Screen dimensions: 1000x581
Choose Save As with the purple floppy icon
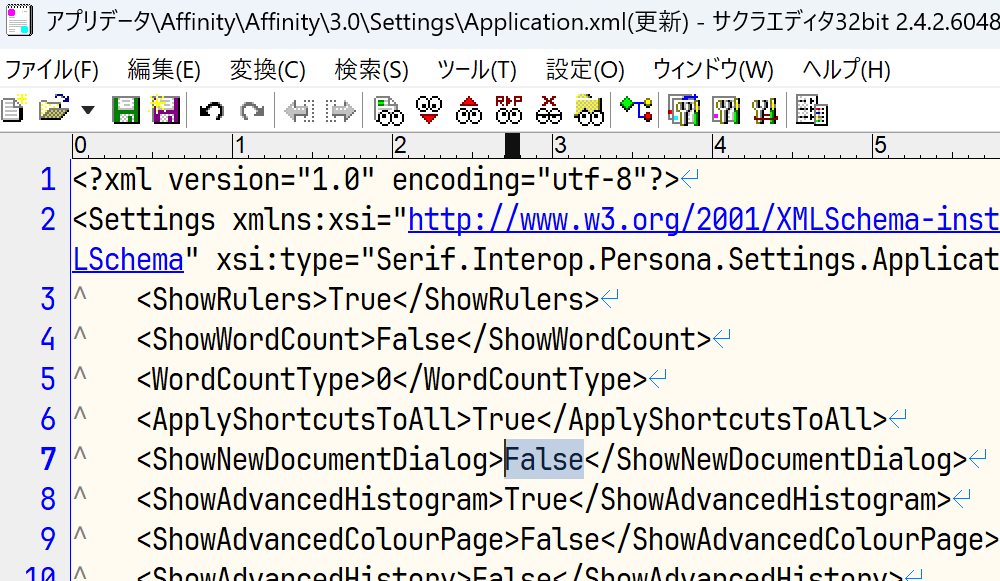(165, 110)
